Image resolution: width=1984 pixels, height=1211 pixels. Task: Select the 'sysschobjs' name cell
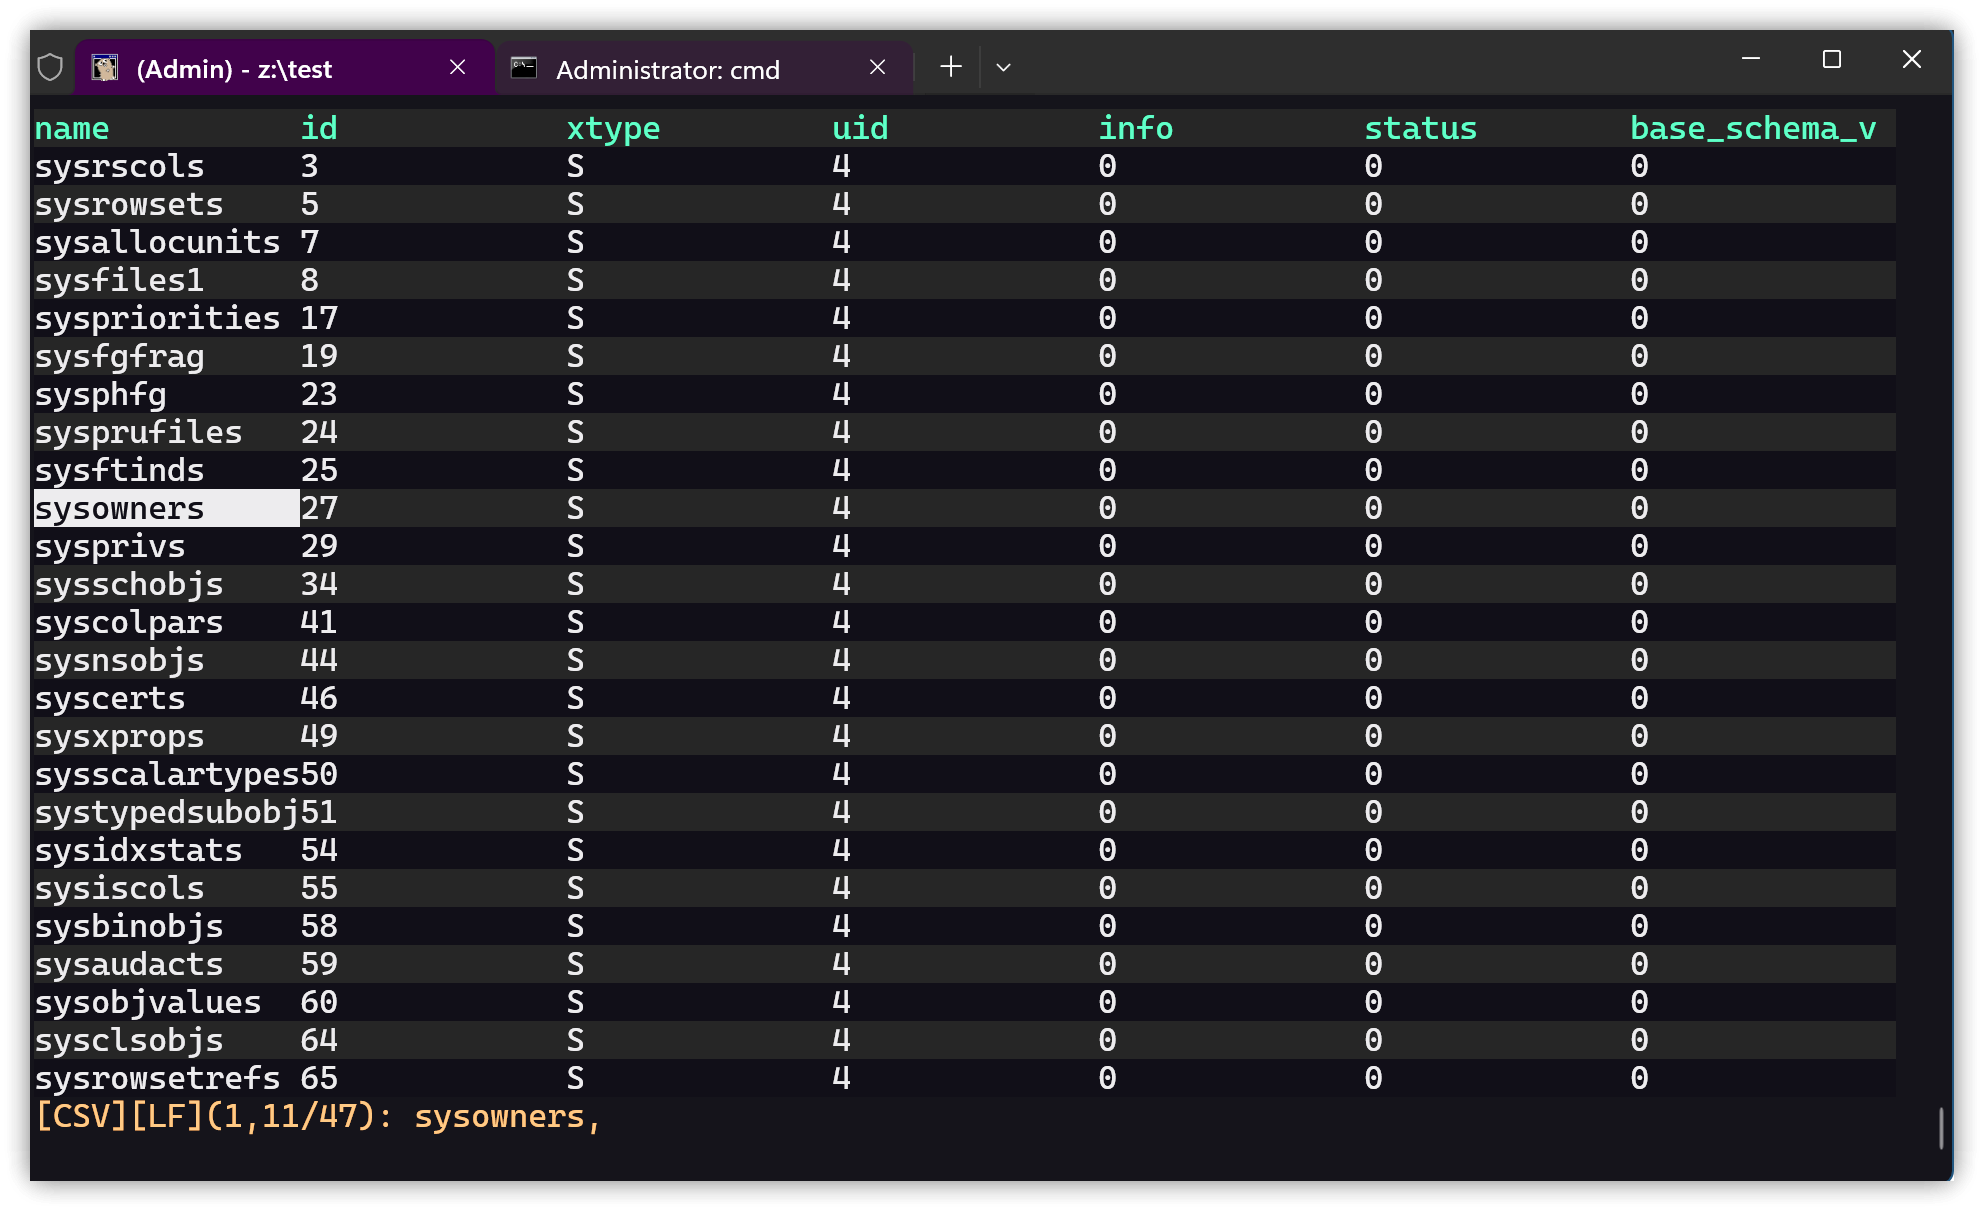(x=129, y=584)
